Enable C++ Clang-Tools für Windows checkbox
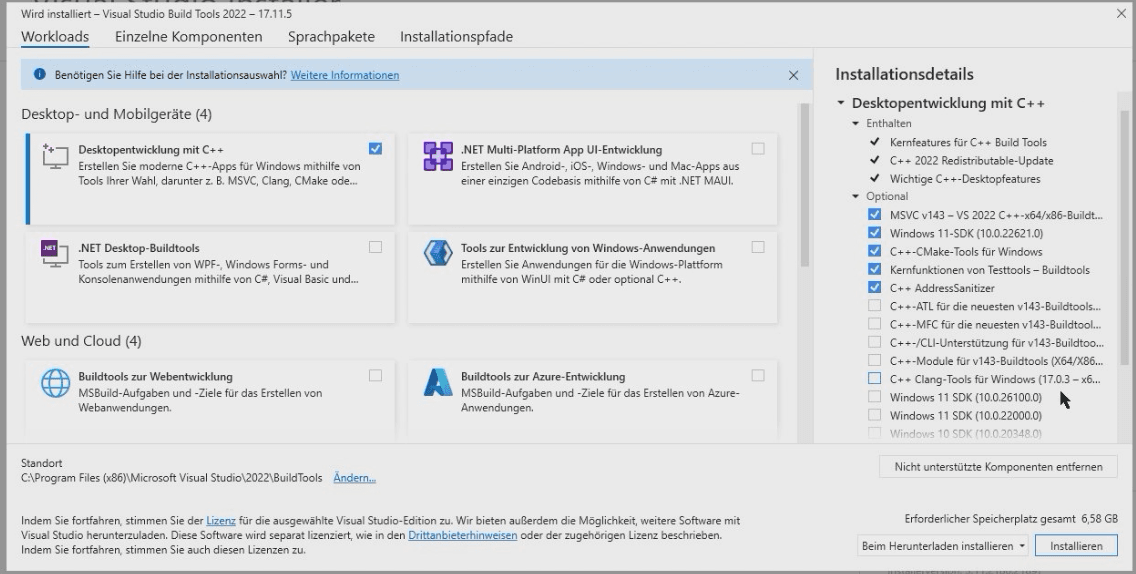Viewport: 1136px width, 574px height. pos(875,378)
